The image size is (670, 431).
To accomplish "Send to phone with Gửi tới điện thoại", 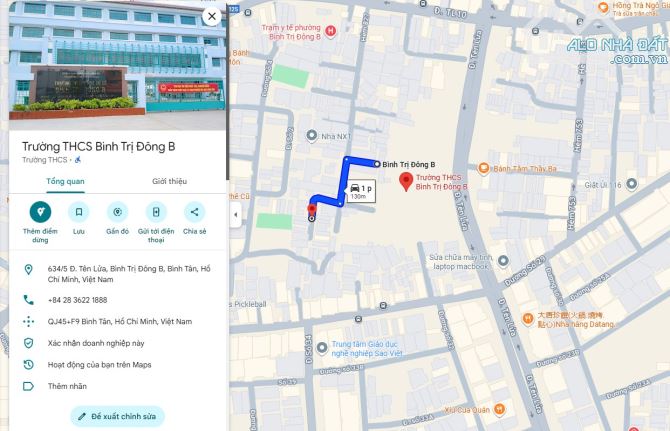I will coord(156,212).
